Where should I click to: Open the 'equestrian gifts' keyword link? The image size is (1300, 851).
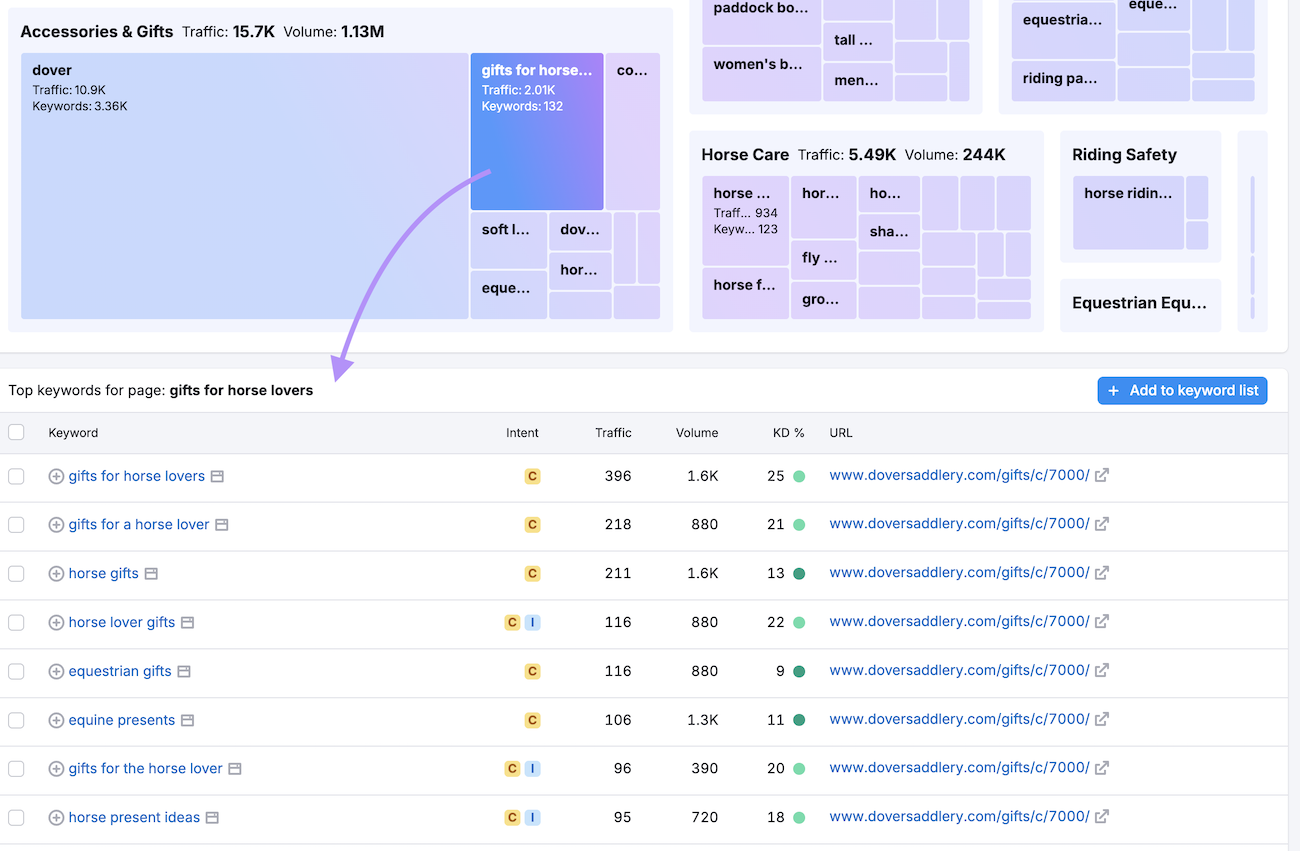tap(120, 671)
